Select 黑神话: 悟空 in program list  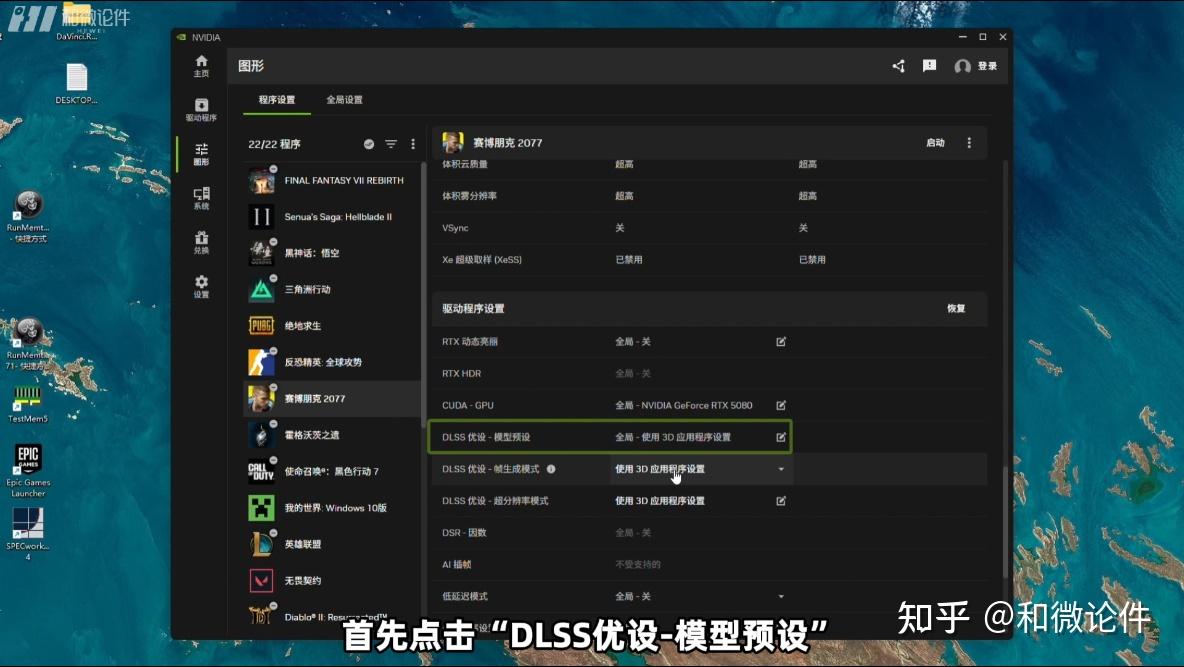(x=332, y=253)
